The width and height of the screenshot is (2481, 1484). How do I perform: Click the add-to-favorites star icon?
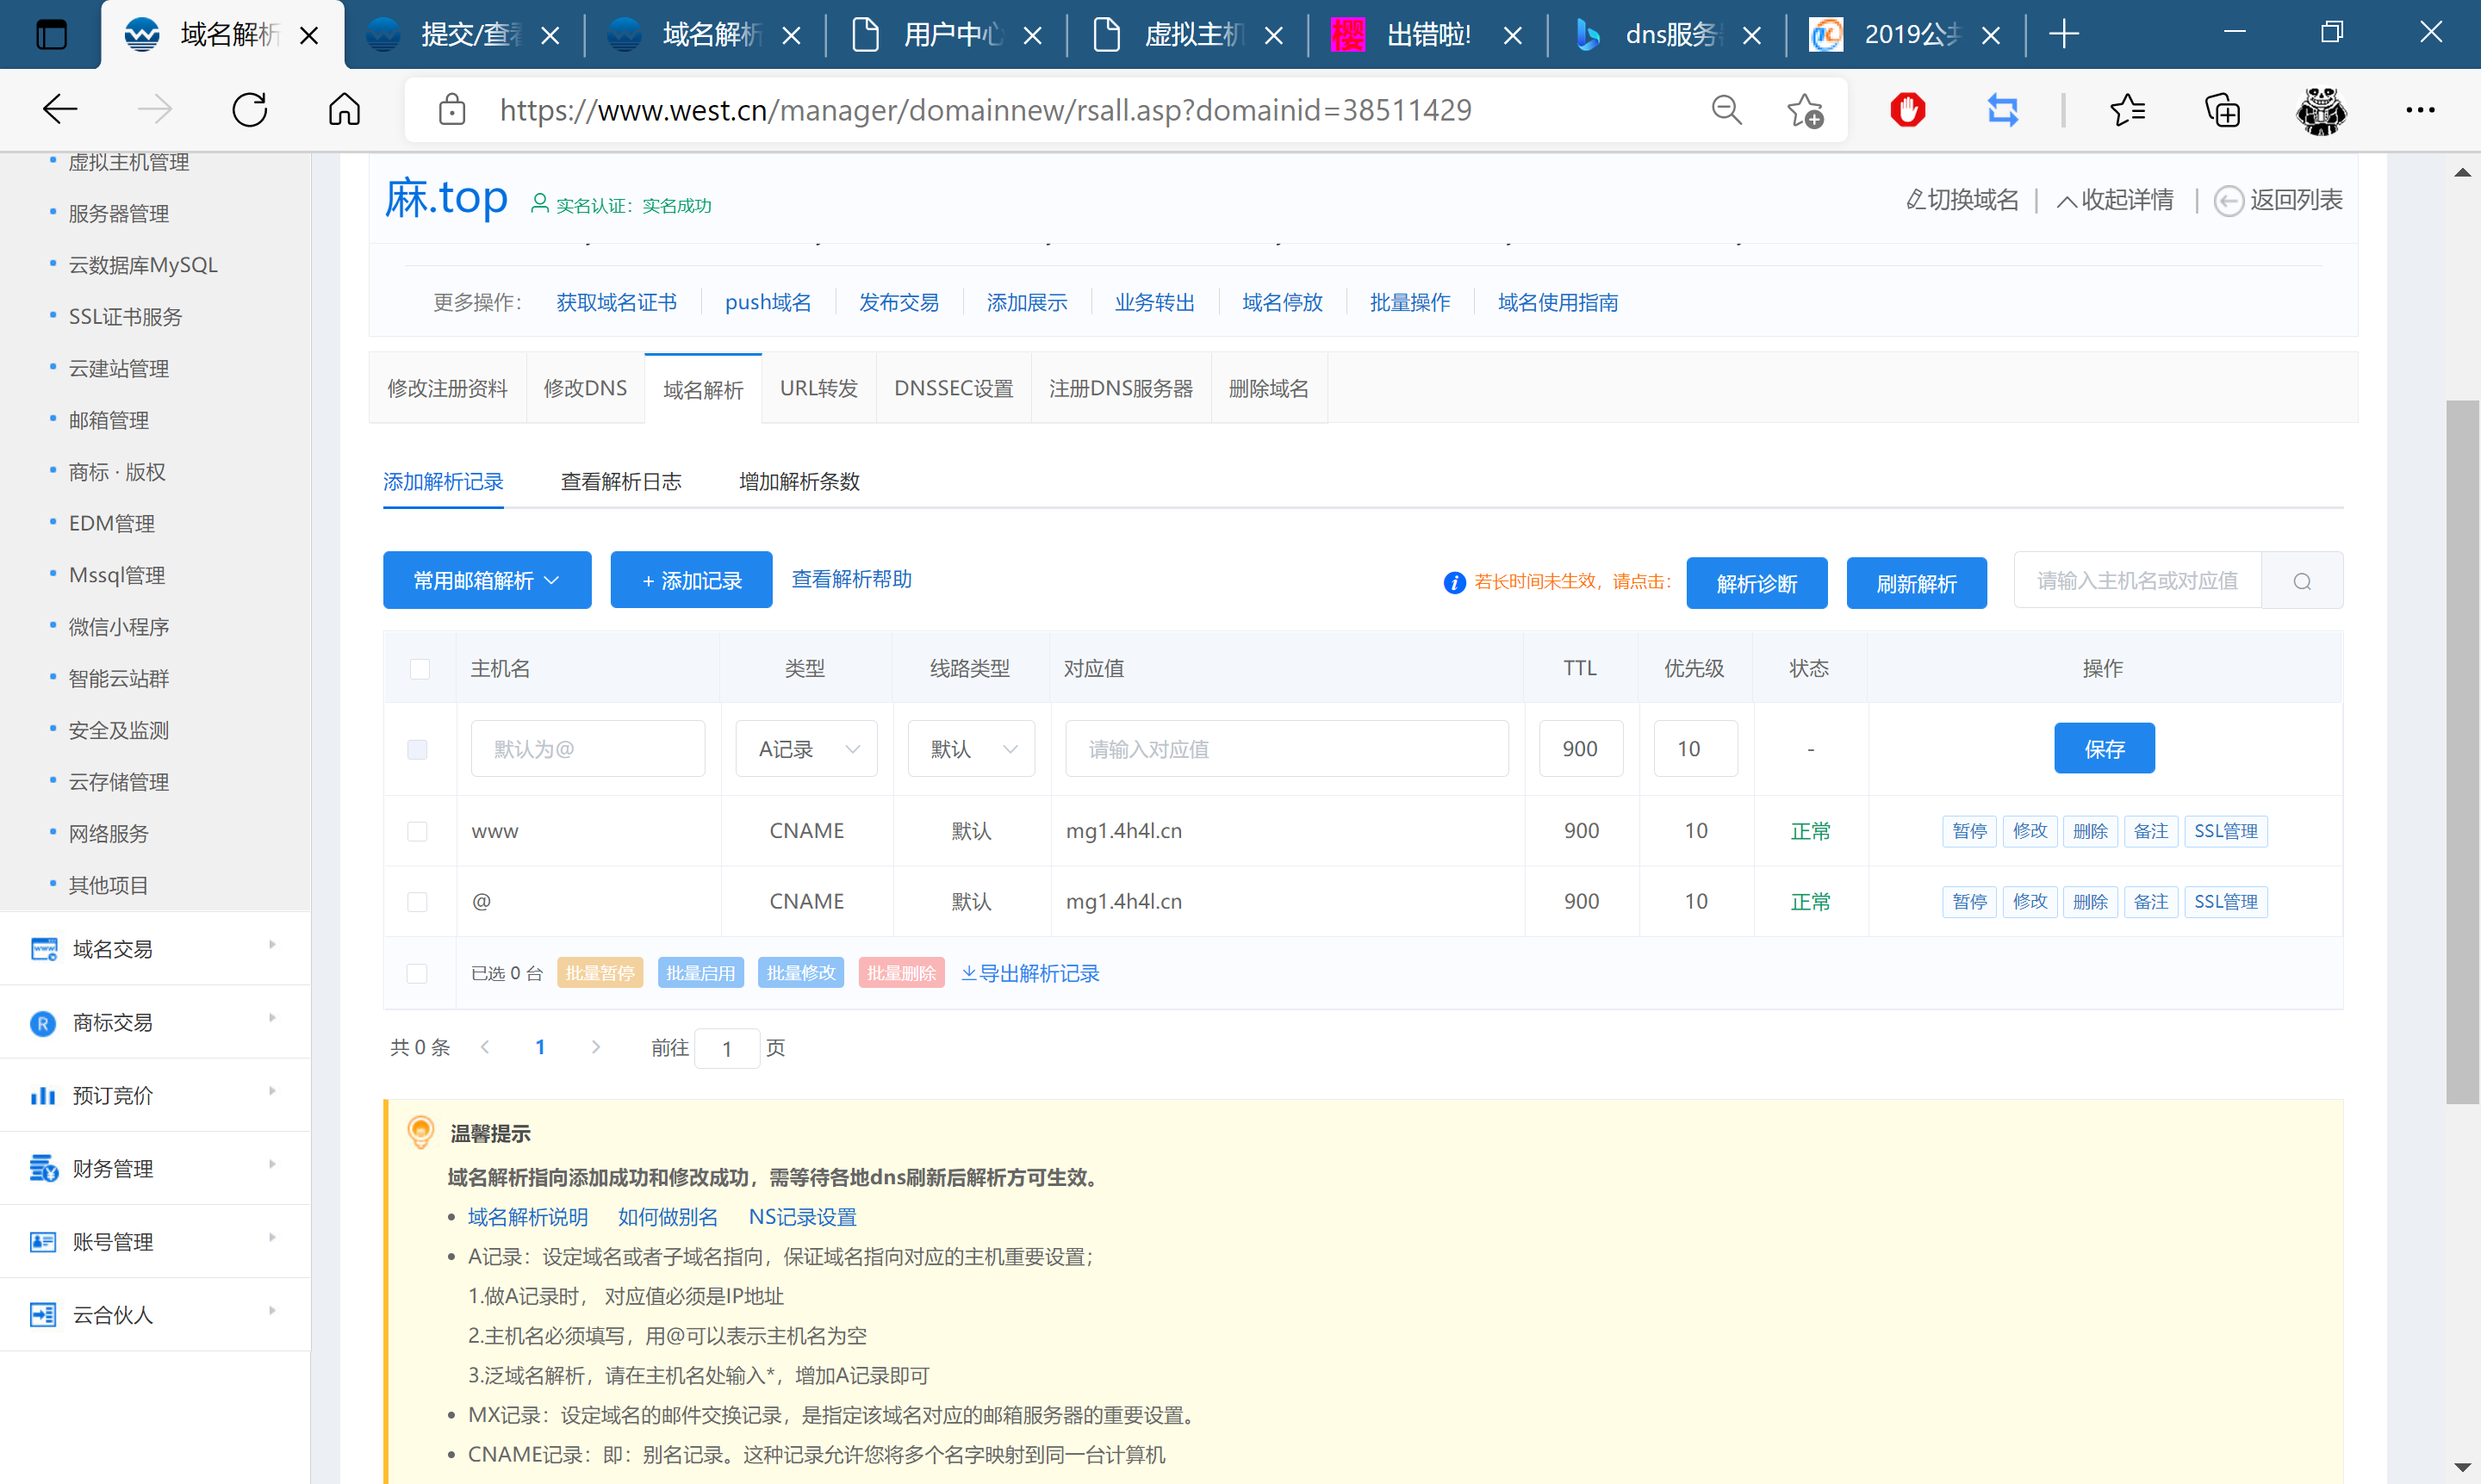point(1805,110)
